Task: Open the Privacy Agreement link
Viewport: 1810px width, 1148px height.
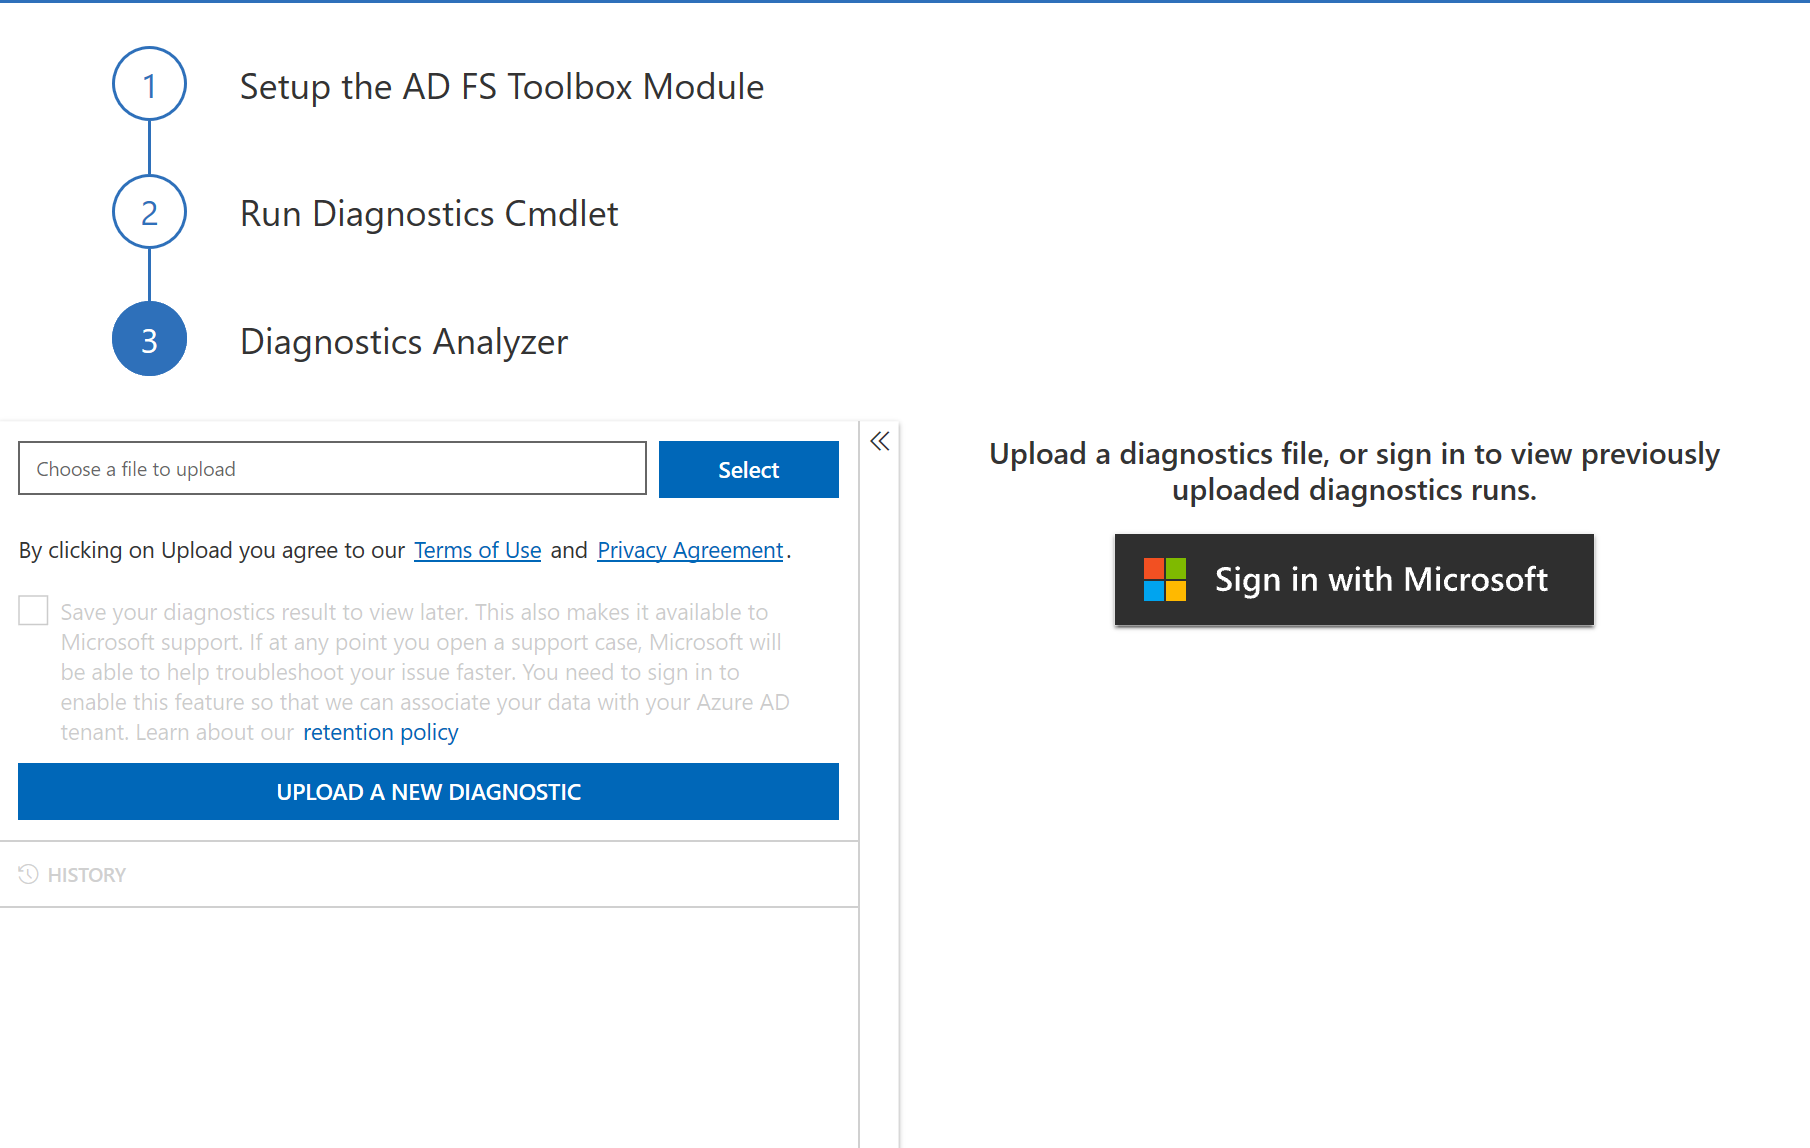Action: point(690,550)
